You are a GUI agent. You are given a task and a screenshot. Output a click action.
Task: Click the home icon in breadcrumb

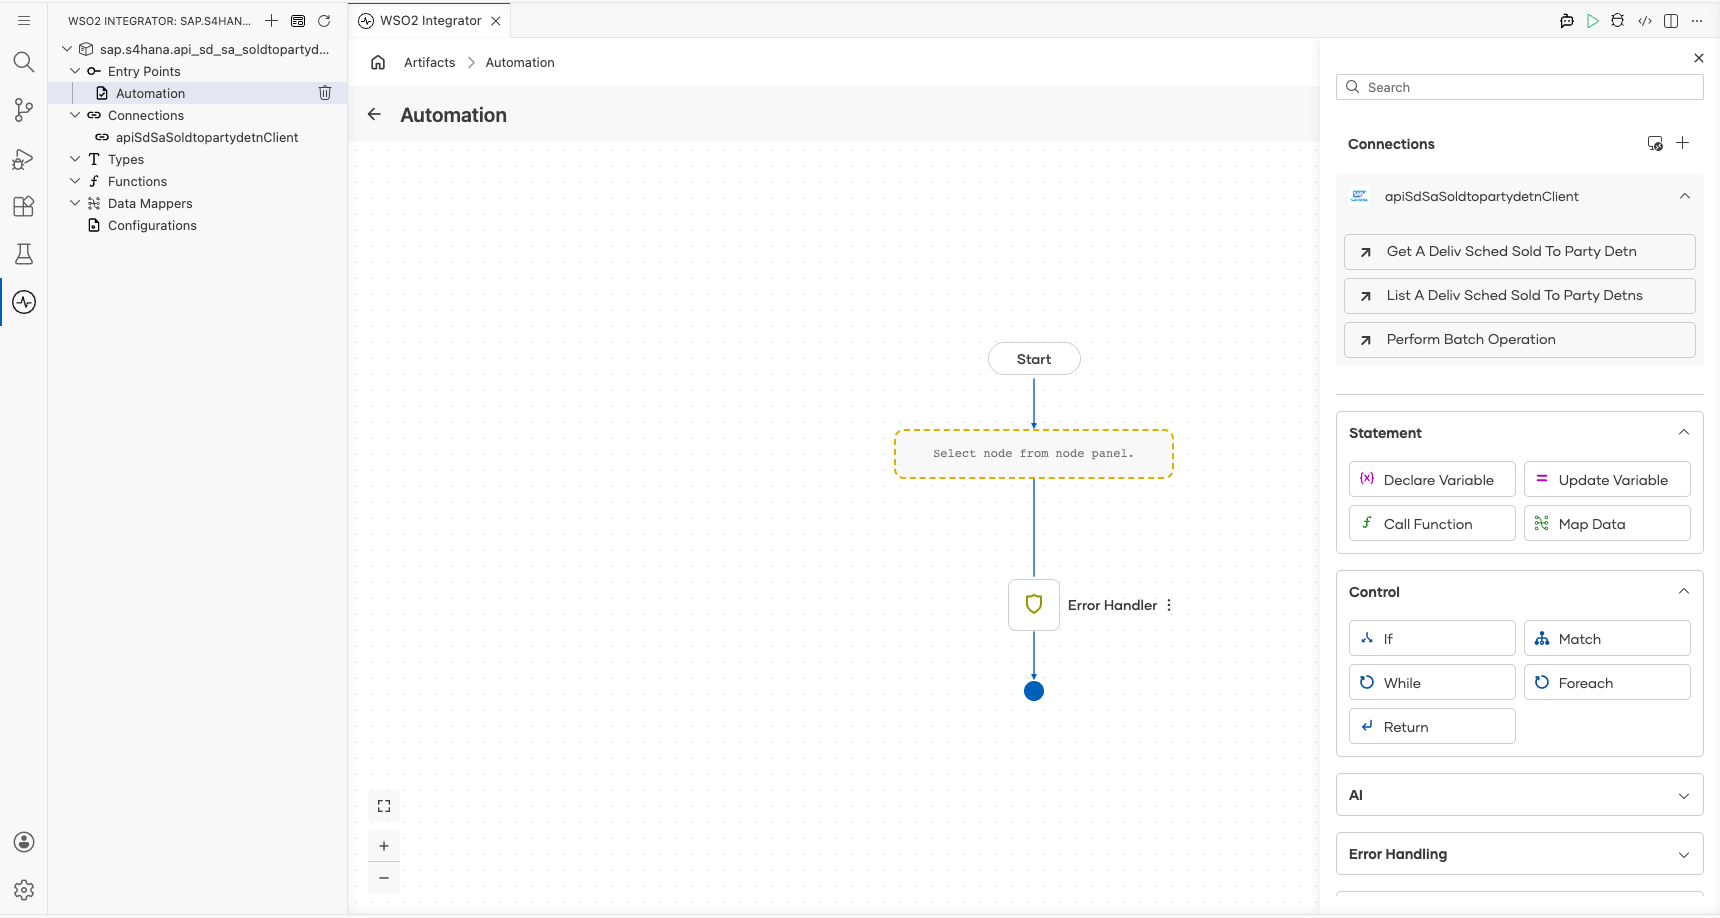(x=378, y=62)
